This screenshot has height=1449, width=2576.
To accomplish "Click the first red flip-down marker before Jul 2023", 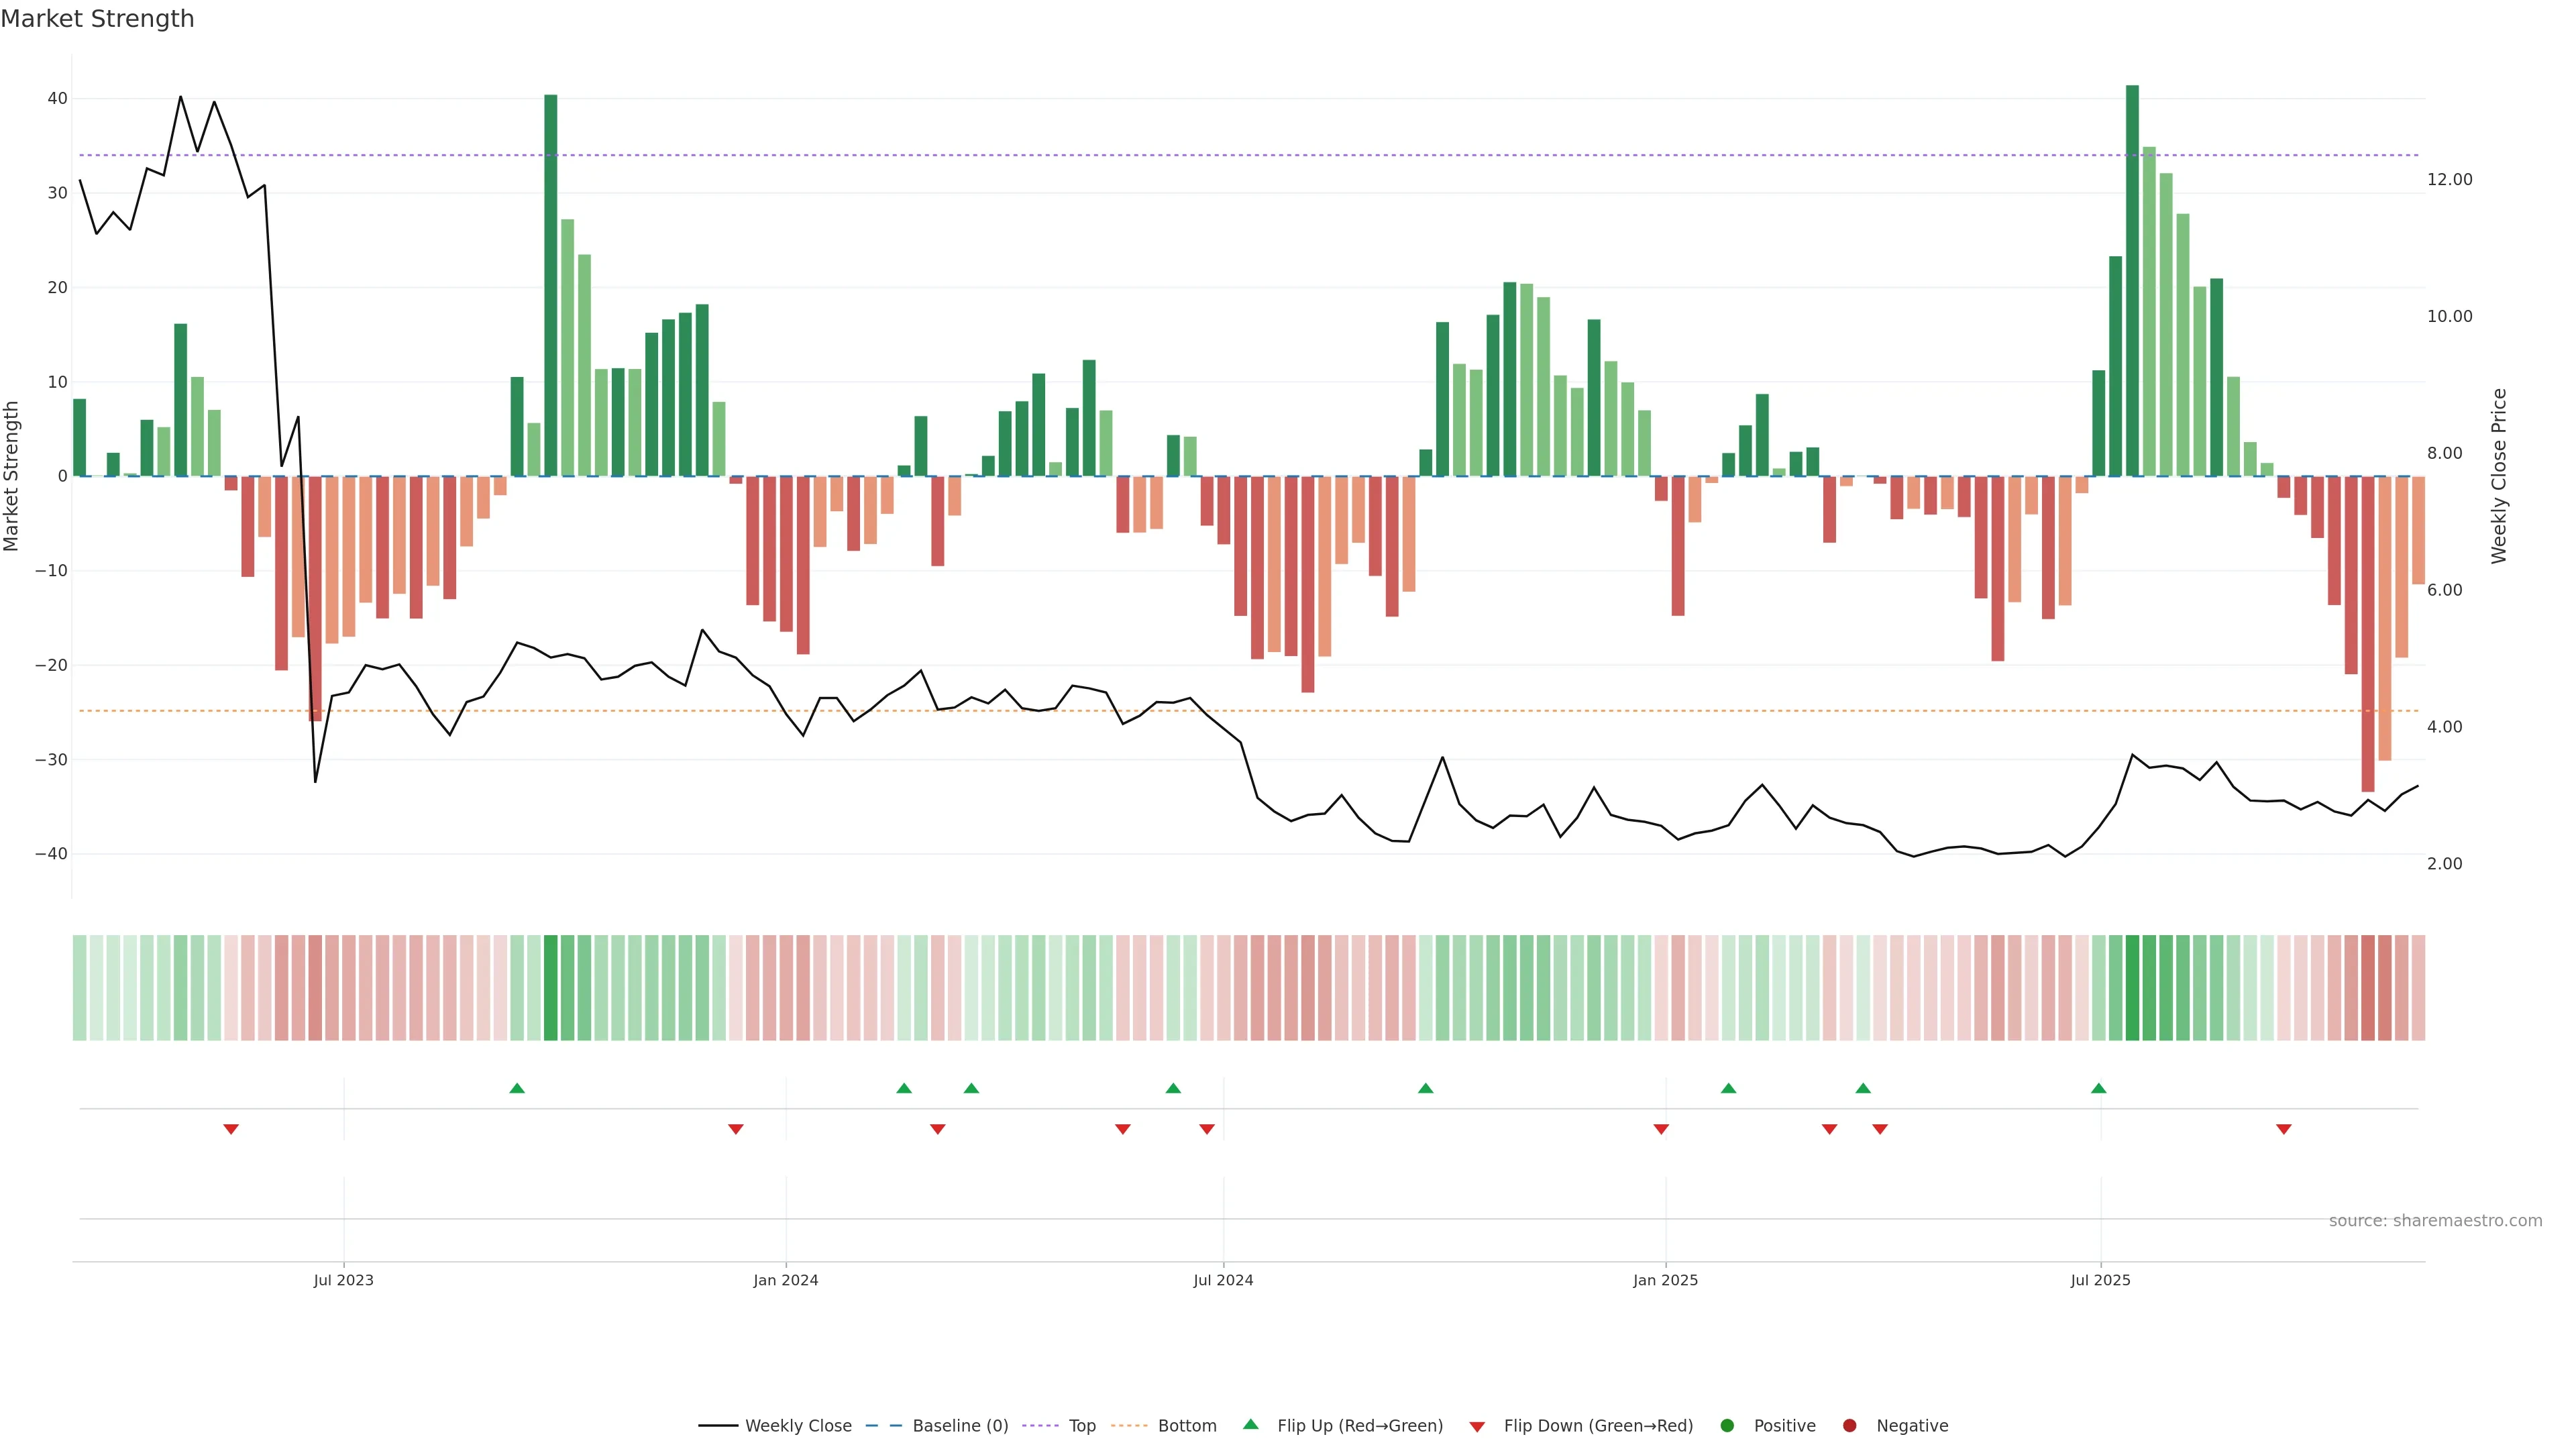I will tap(231, 1129).
